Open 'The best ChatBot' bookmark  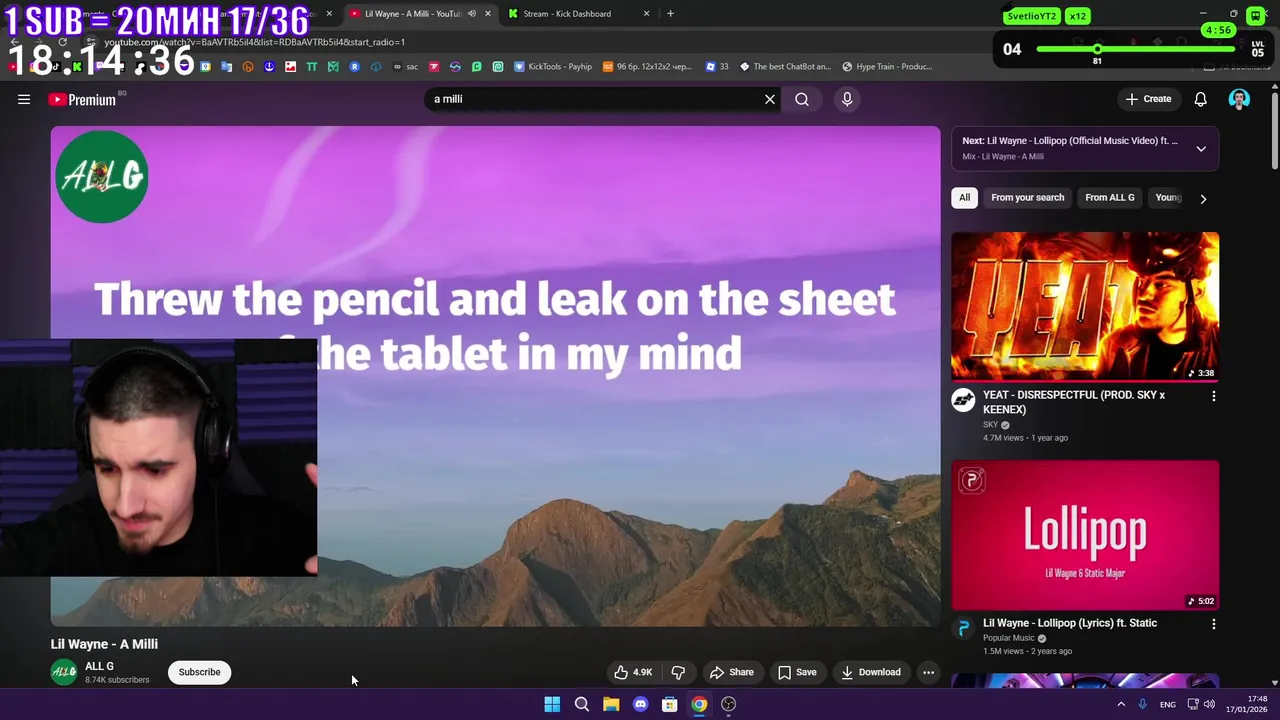tap(785, 67)
